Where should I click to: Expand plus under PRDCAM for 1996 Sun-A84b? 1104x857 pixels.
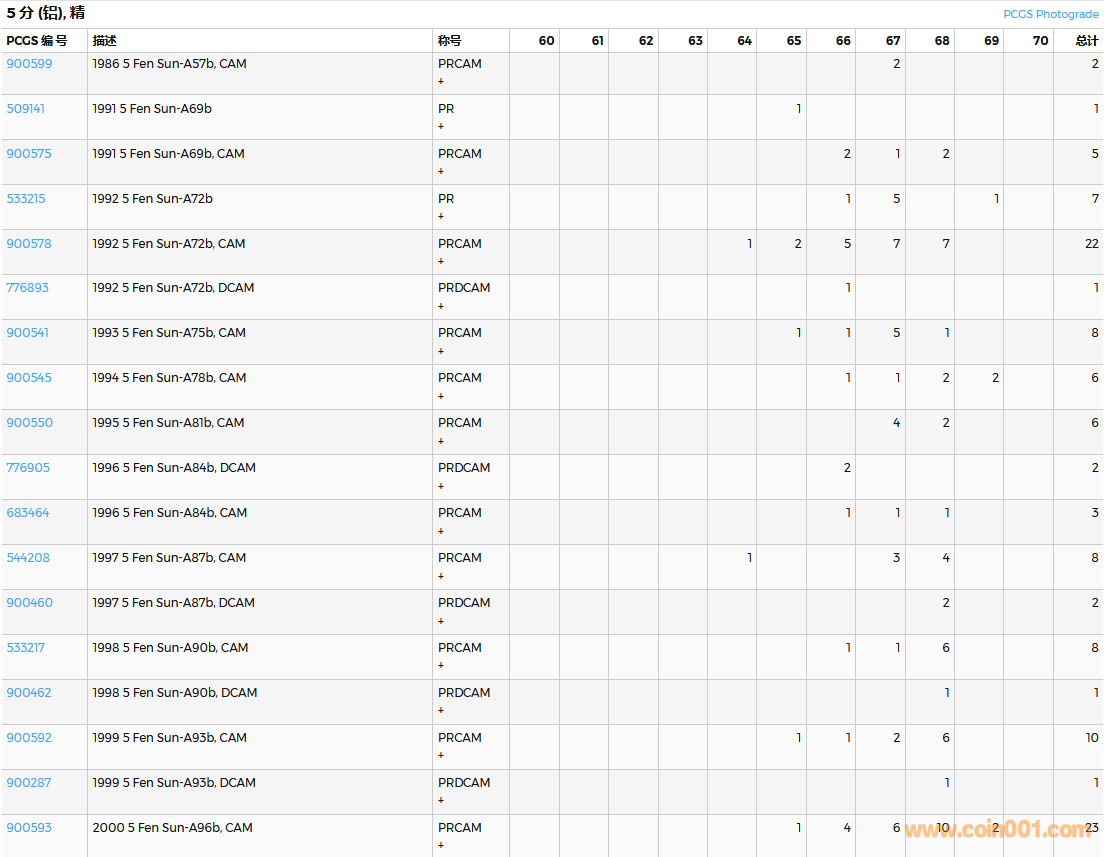tap(441, 486)
